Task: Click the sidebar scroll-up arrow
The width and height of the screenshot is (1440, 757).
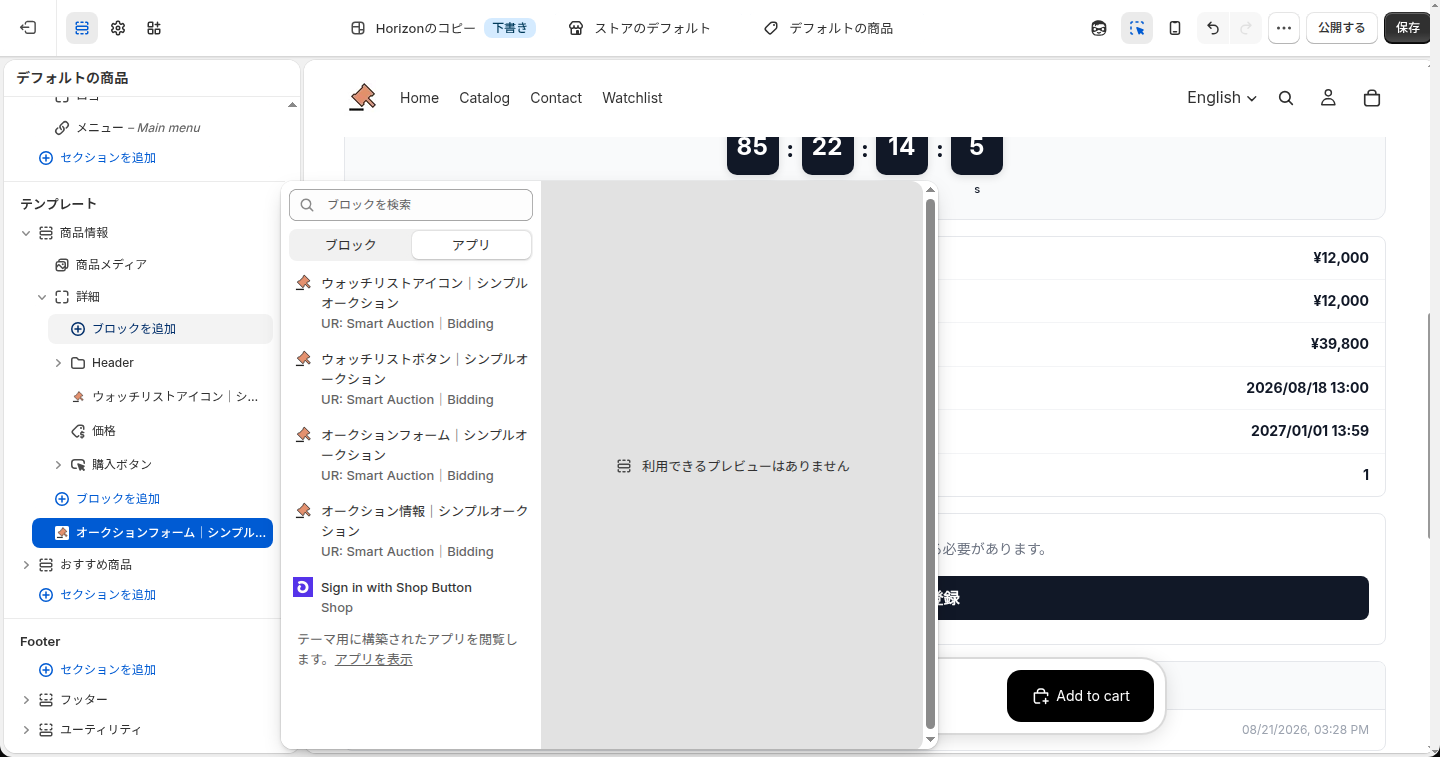Action: (x=292, y=105)
